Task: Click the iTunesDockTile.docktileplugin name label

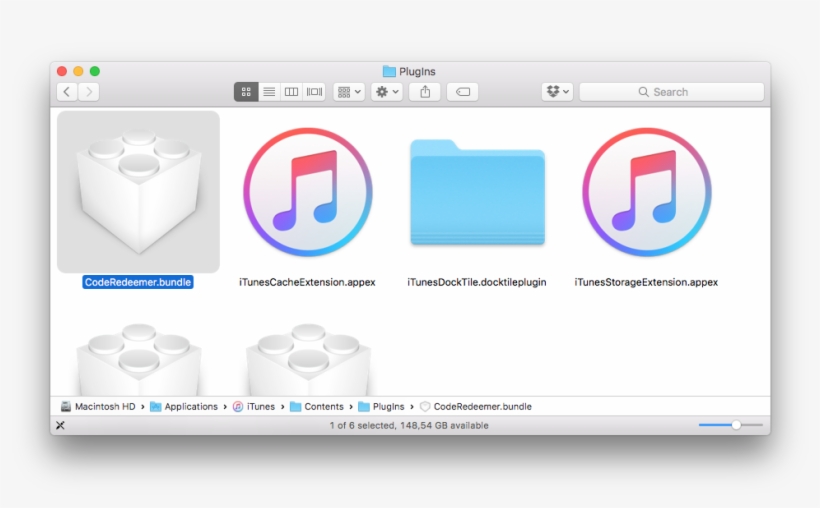Action: click(477, 282)
